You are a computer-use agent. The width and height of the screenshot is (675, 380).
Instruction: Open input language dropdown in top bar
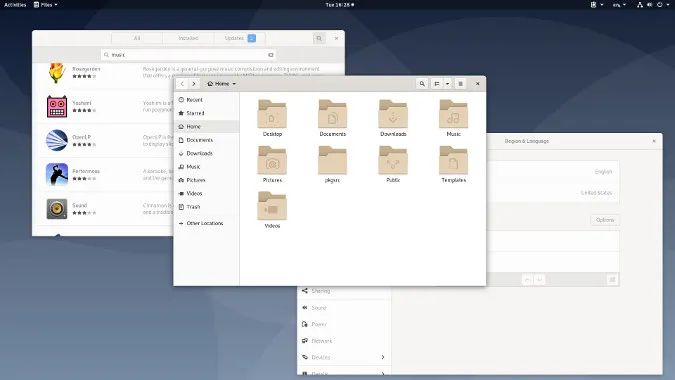[619, 5]
